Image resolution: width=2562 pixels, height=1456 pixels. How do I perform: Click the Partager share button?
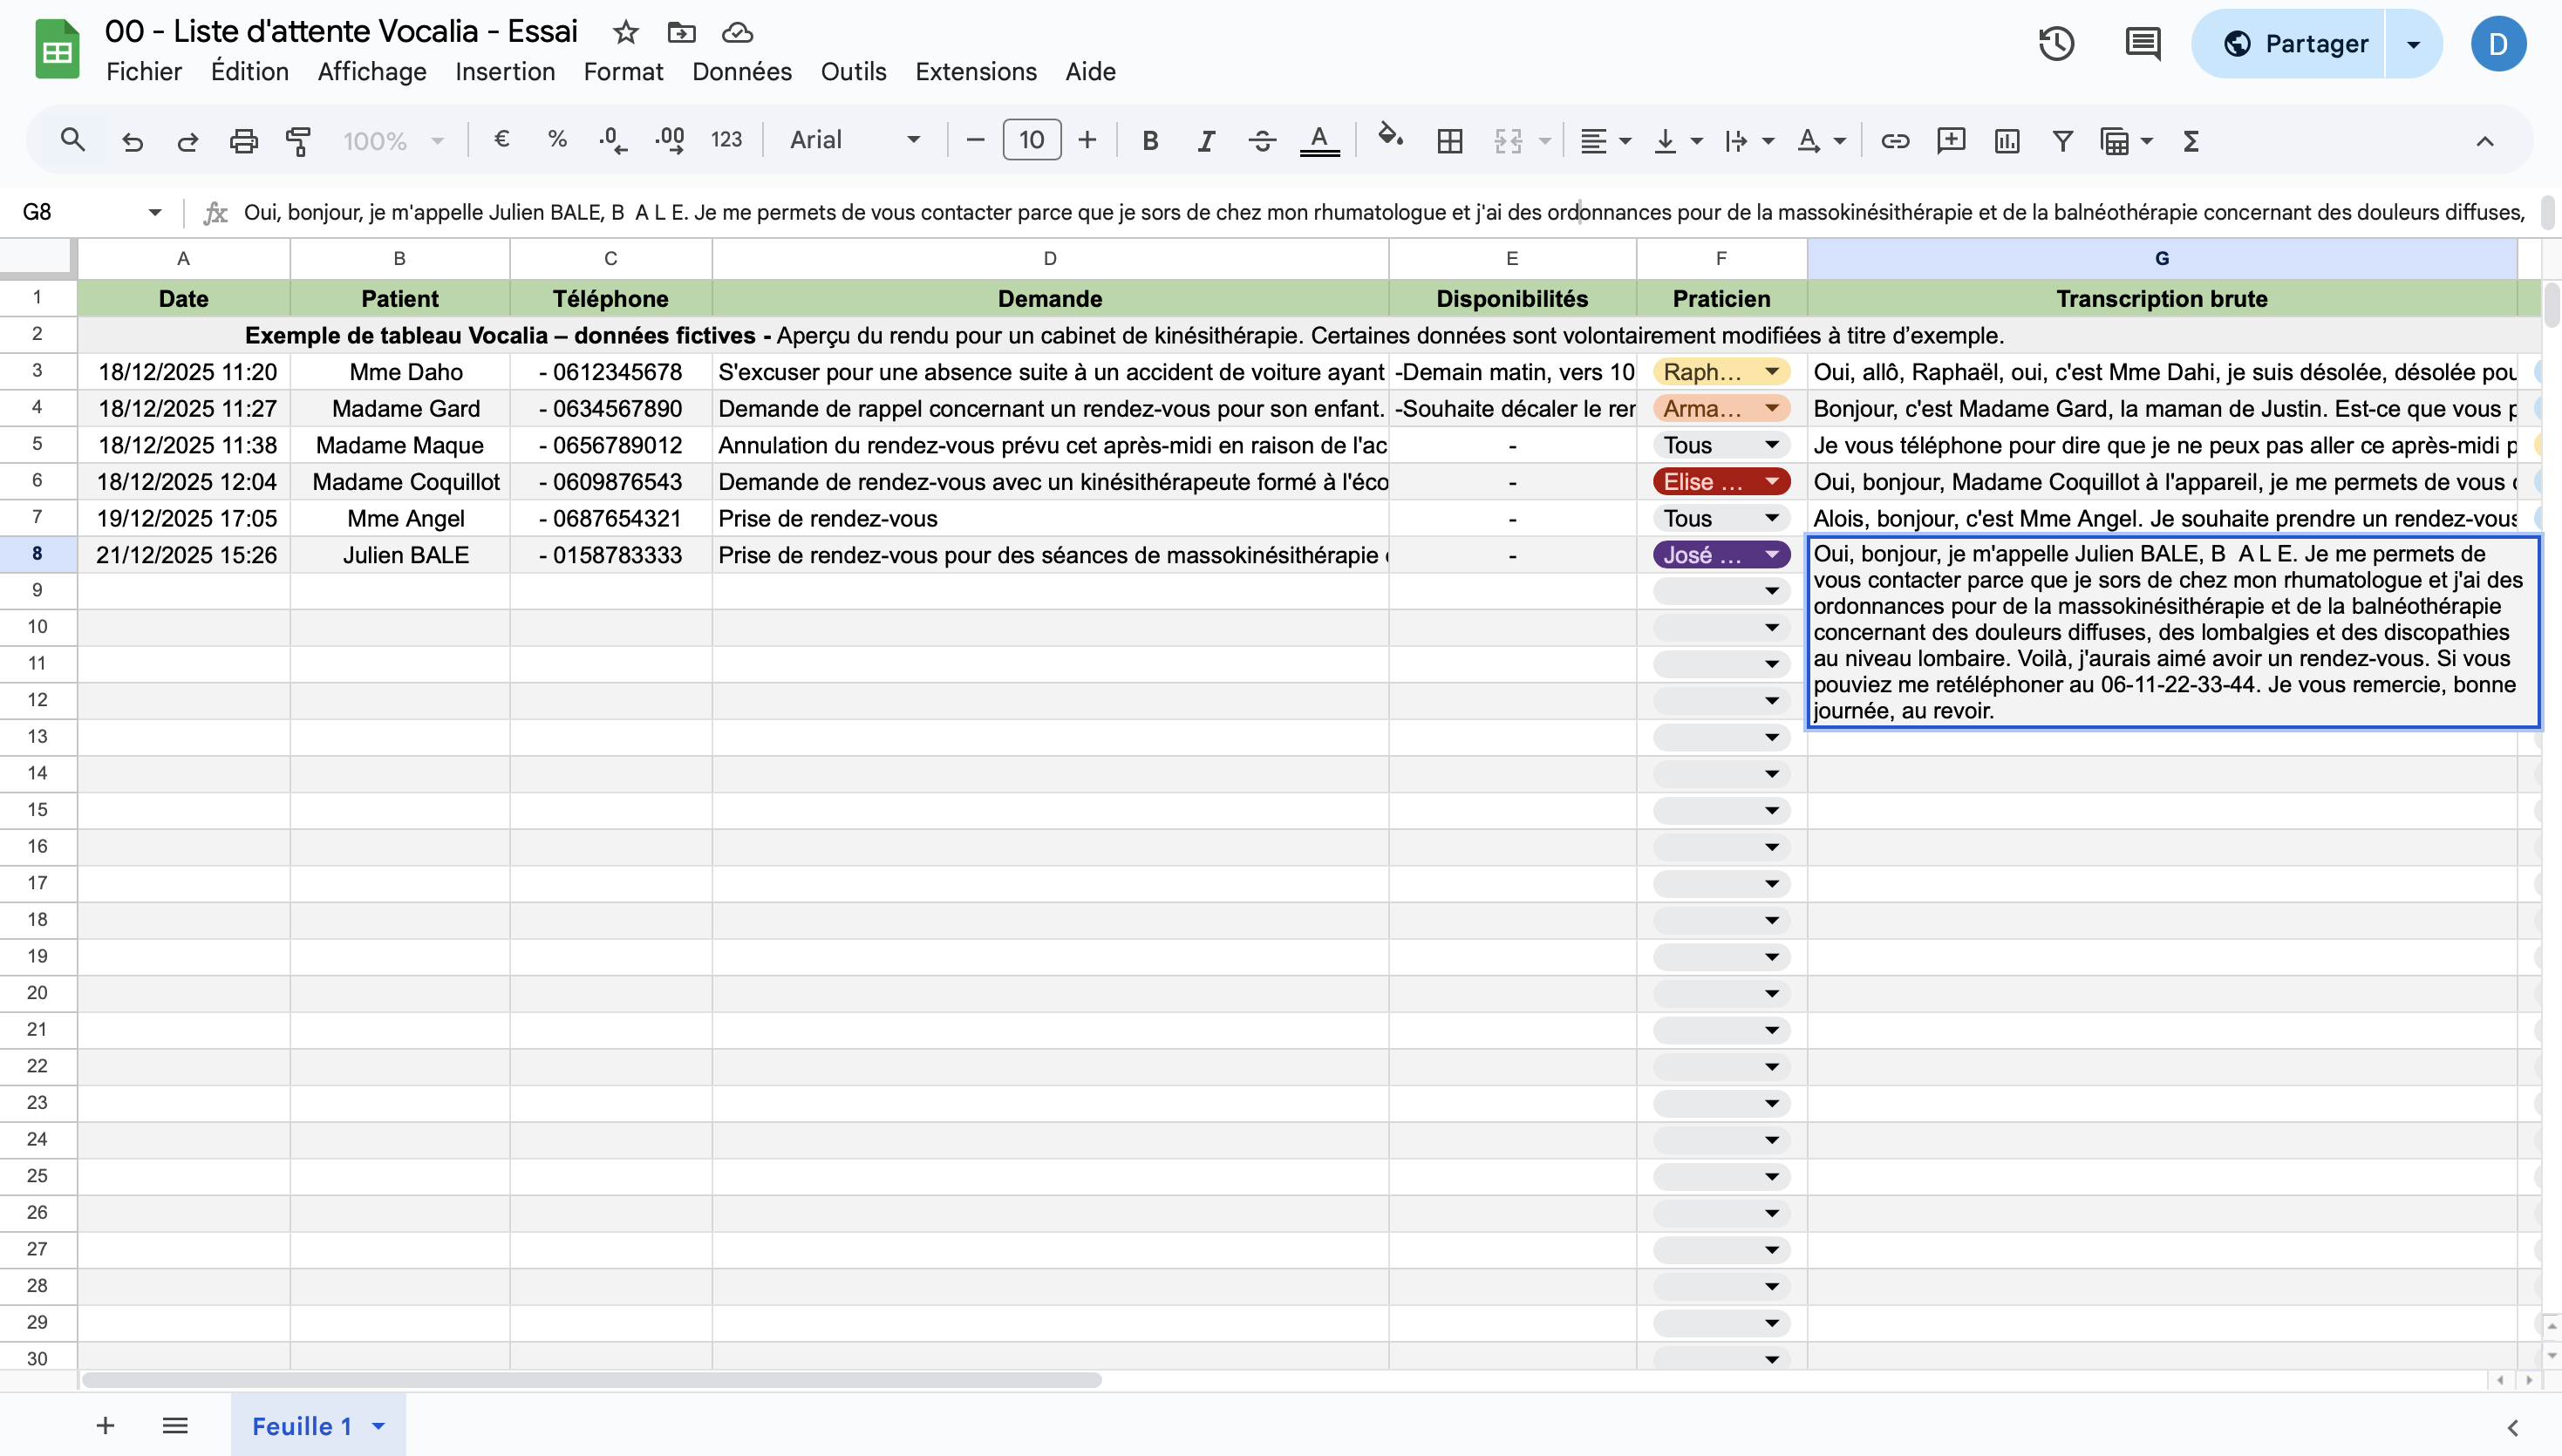coord(2289,44)
